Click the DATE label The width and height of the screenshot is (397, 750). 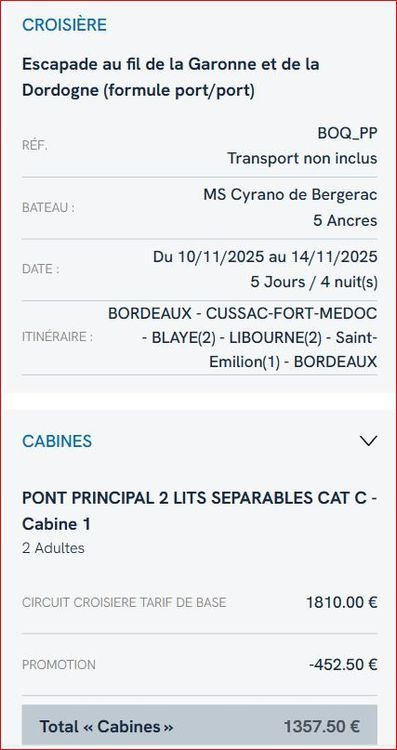pos(41,269)
